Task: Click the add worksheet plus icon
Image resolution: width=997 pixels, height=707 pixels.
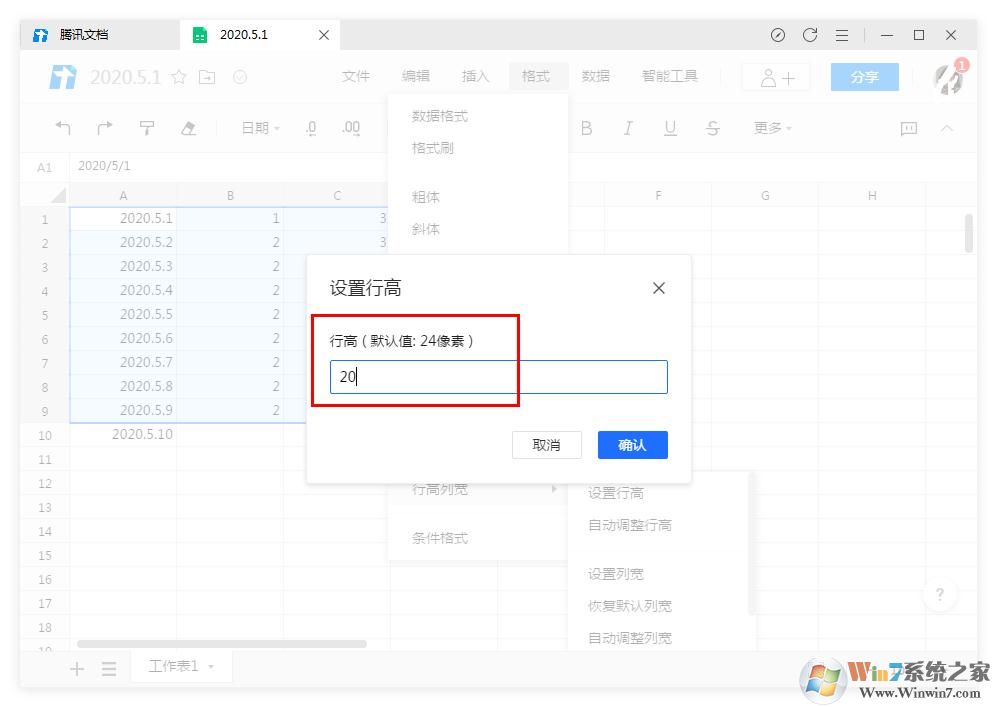Action: pyautogui.click(x=76, y=667)
